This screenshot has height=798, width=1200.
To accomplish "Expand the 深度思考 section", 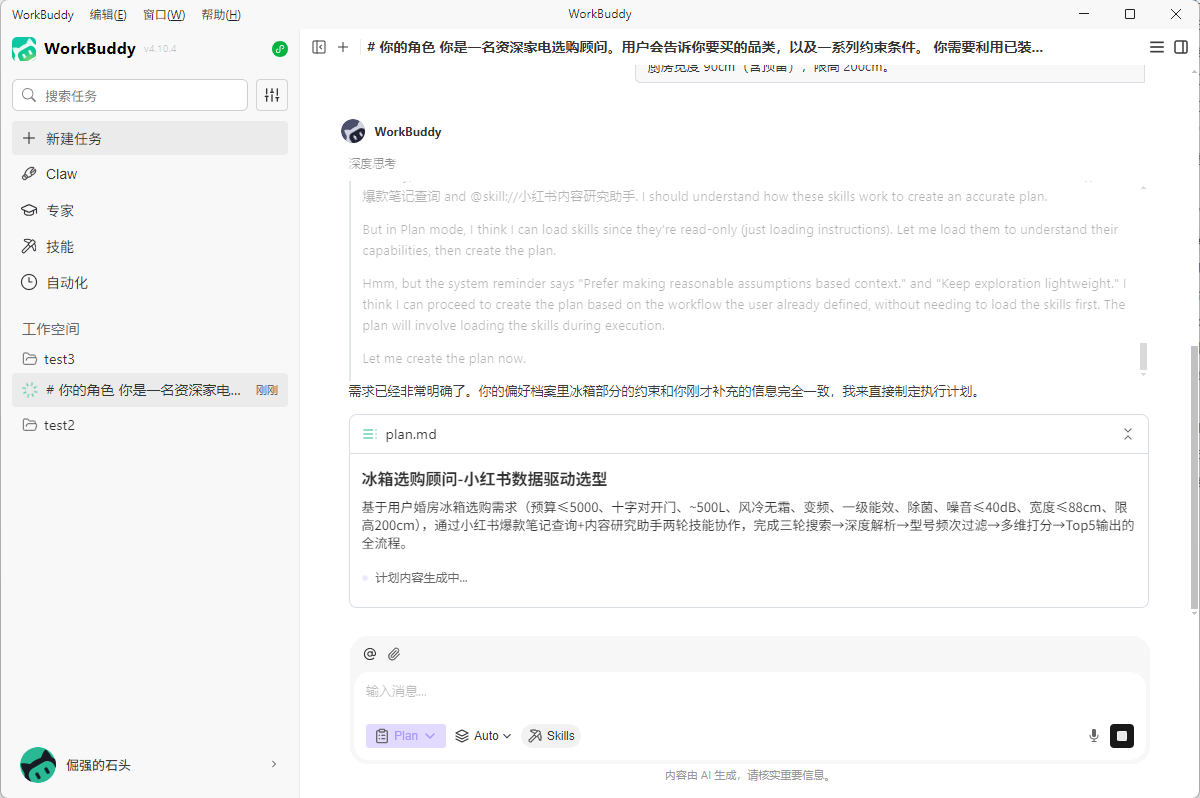I will (x=372, y=163).
